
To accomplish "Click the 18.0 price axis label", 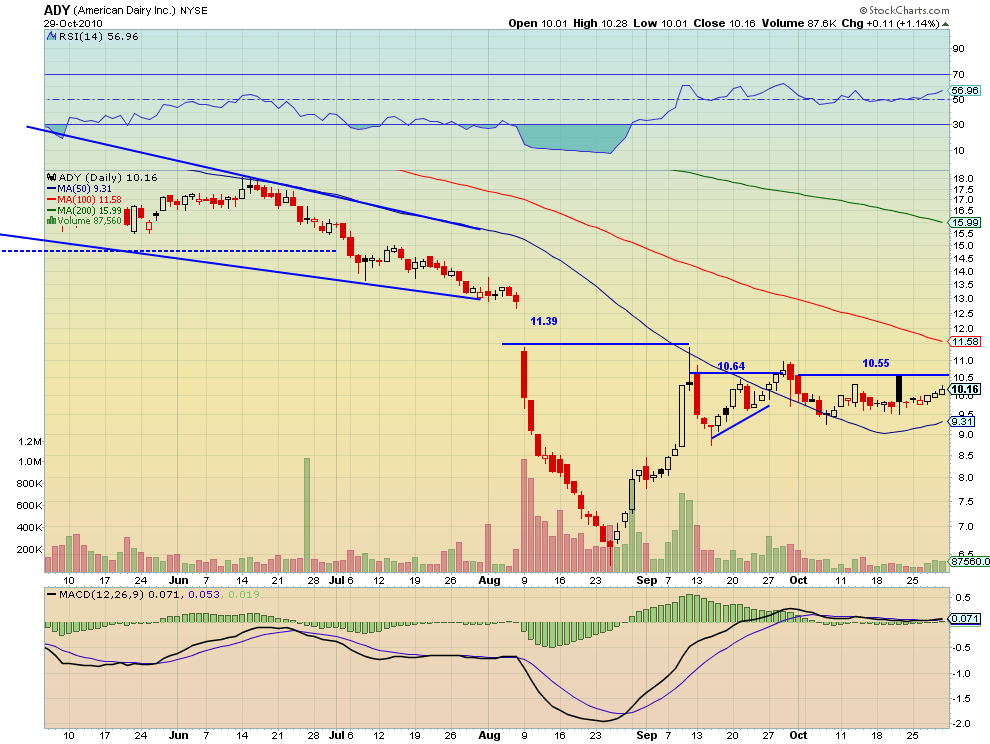I will tap(963, 179).
